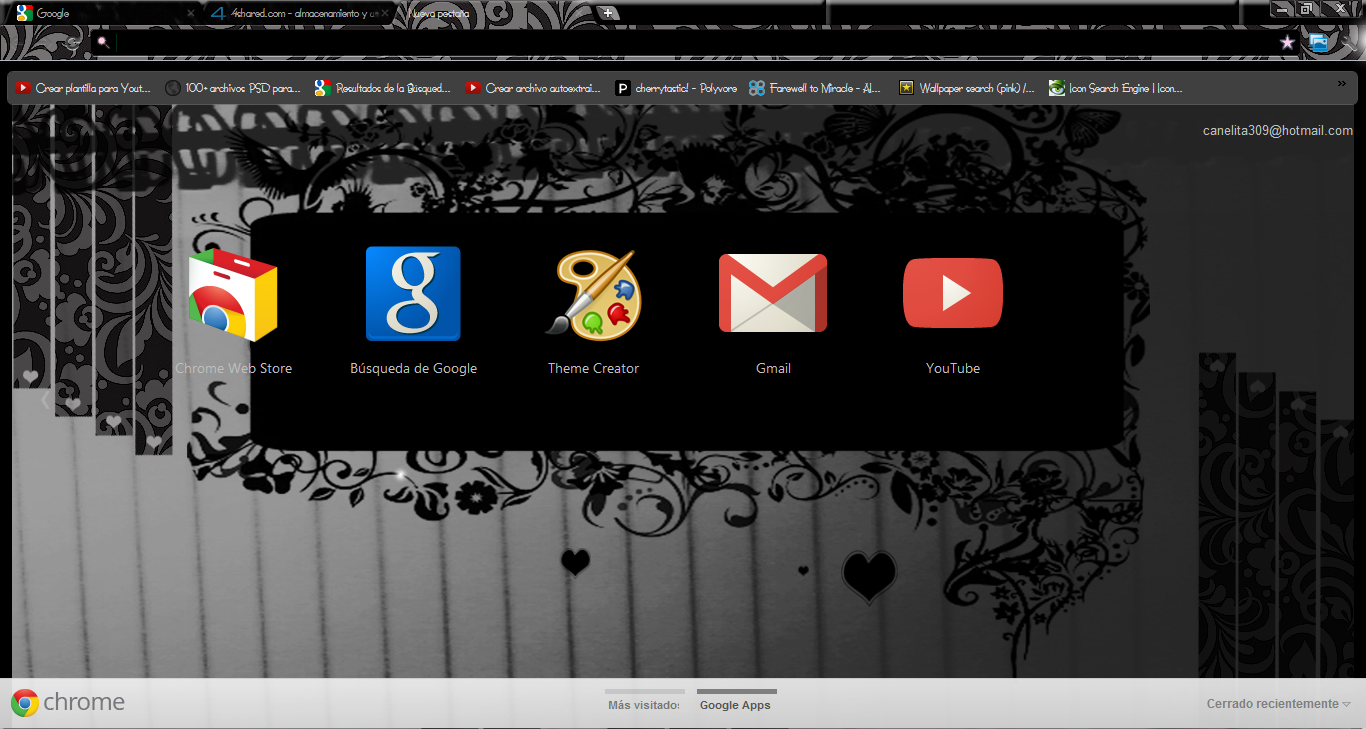1366x729 pixels.
Task: Expand the bookmarks overflow chevron
Action: coord(1341,85)
